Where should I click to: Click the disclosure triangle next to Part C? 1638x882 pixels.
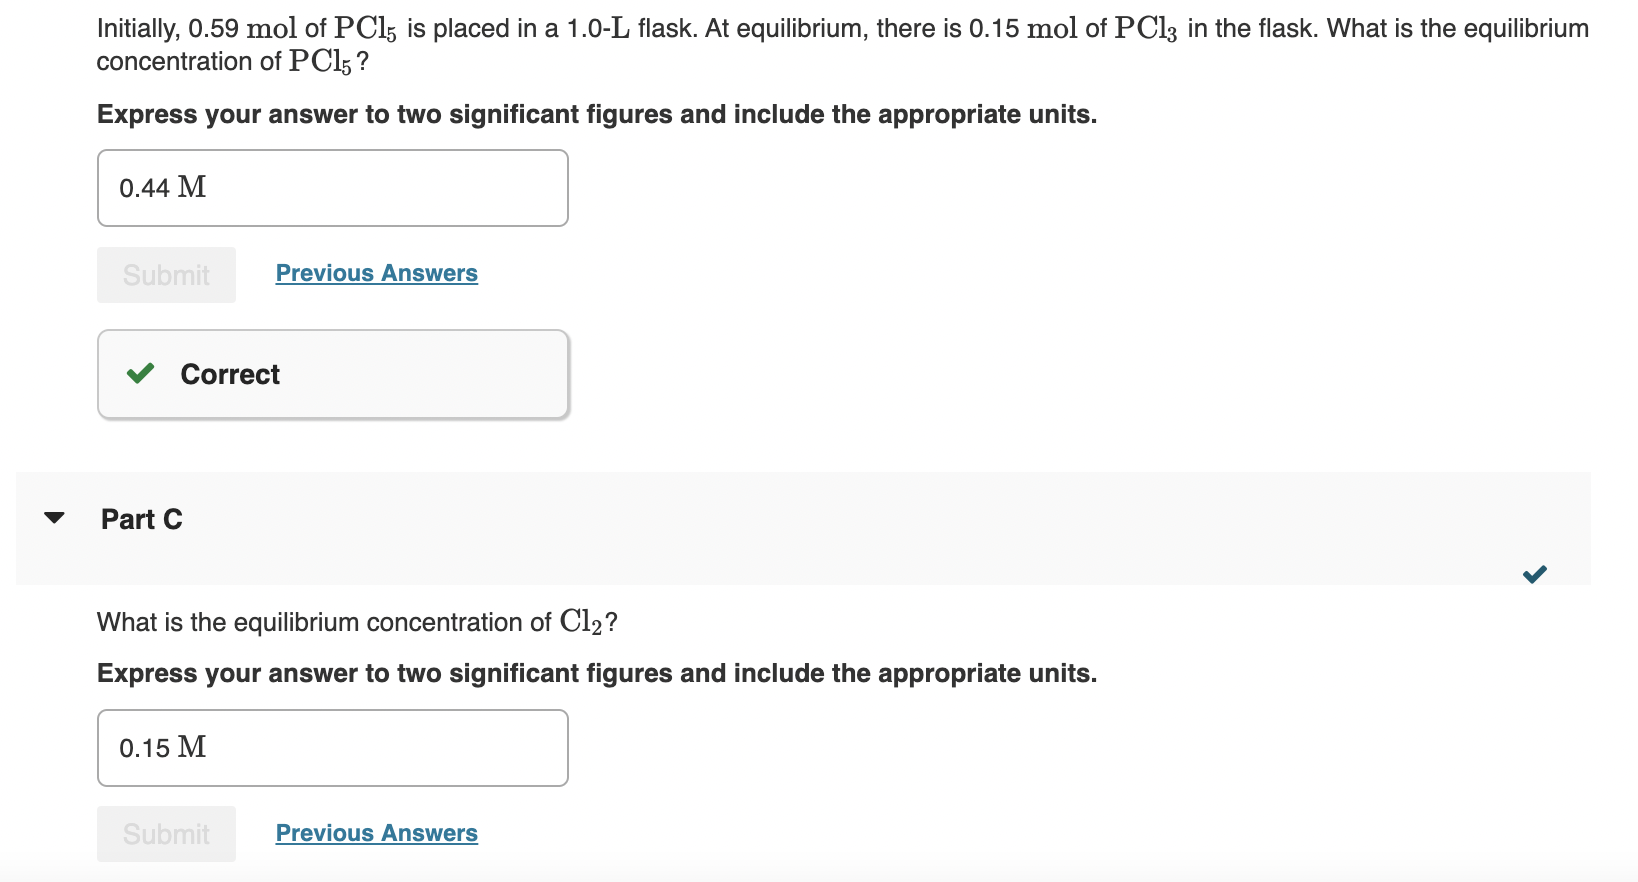tap(54, 518)
